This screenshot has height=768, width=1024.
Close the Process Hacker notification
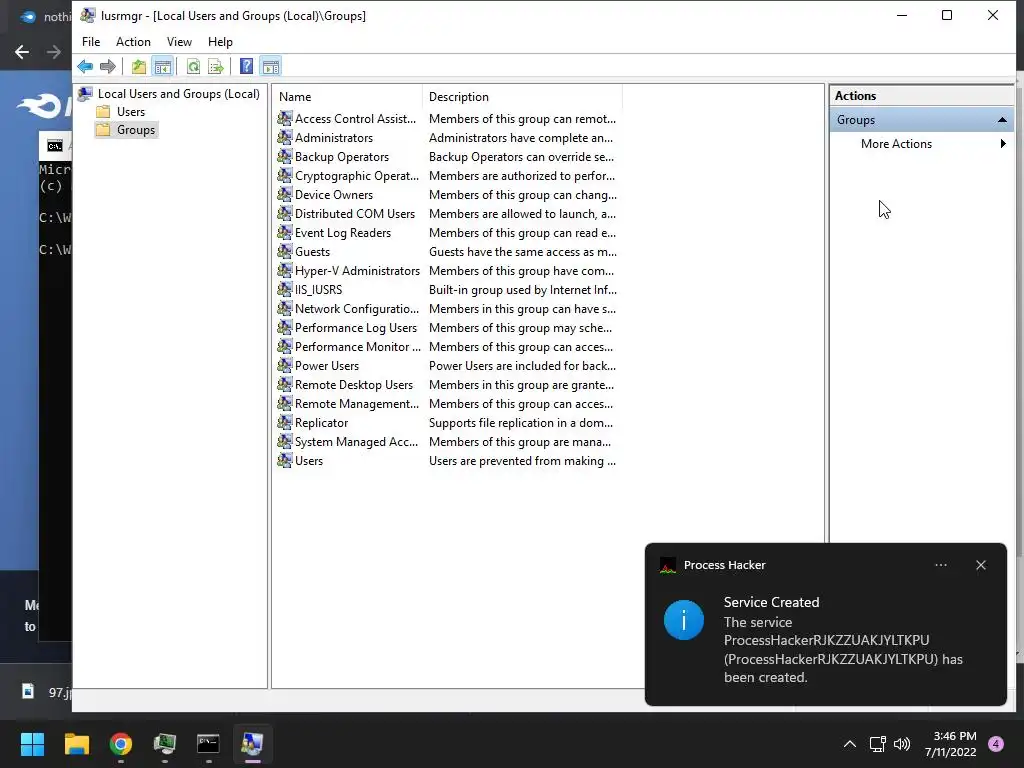[981, 565]
